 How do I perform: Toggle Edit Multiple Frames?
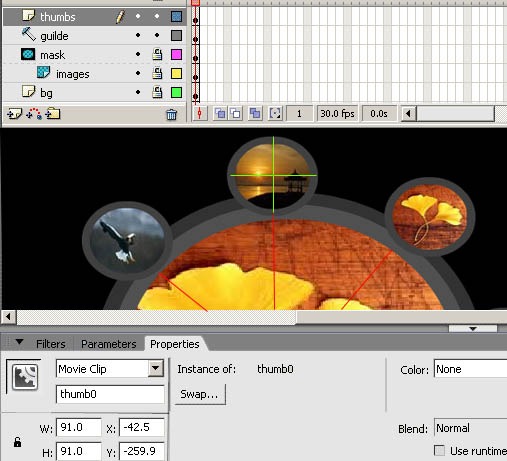[255, 114]
